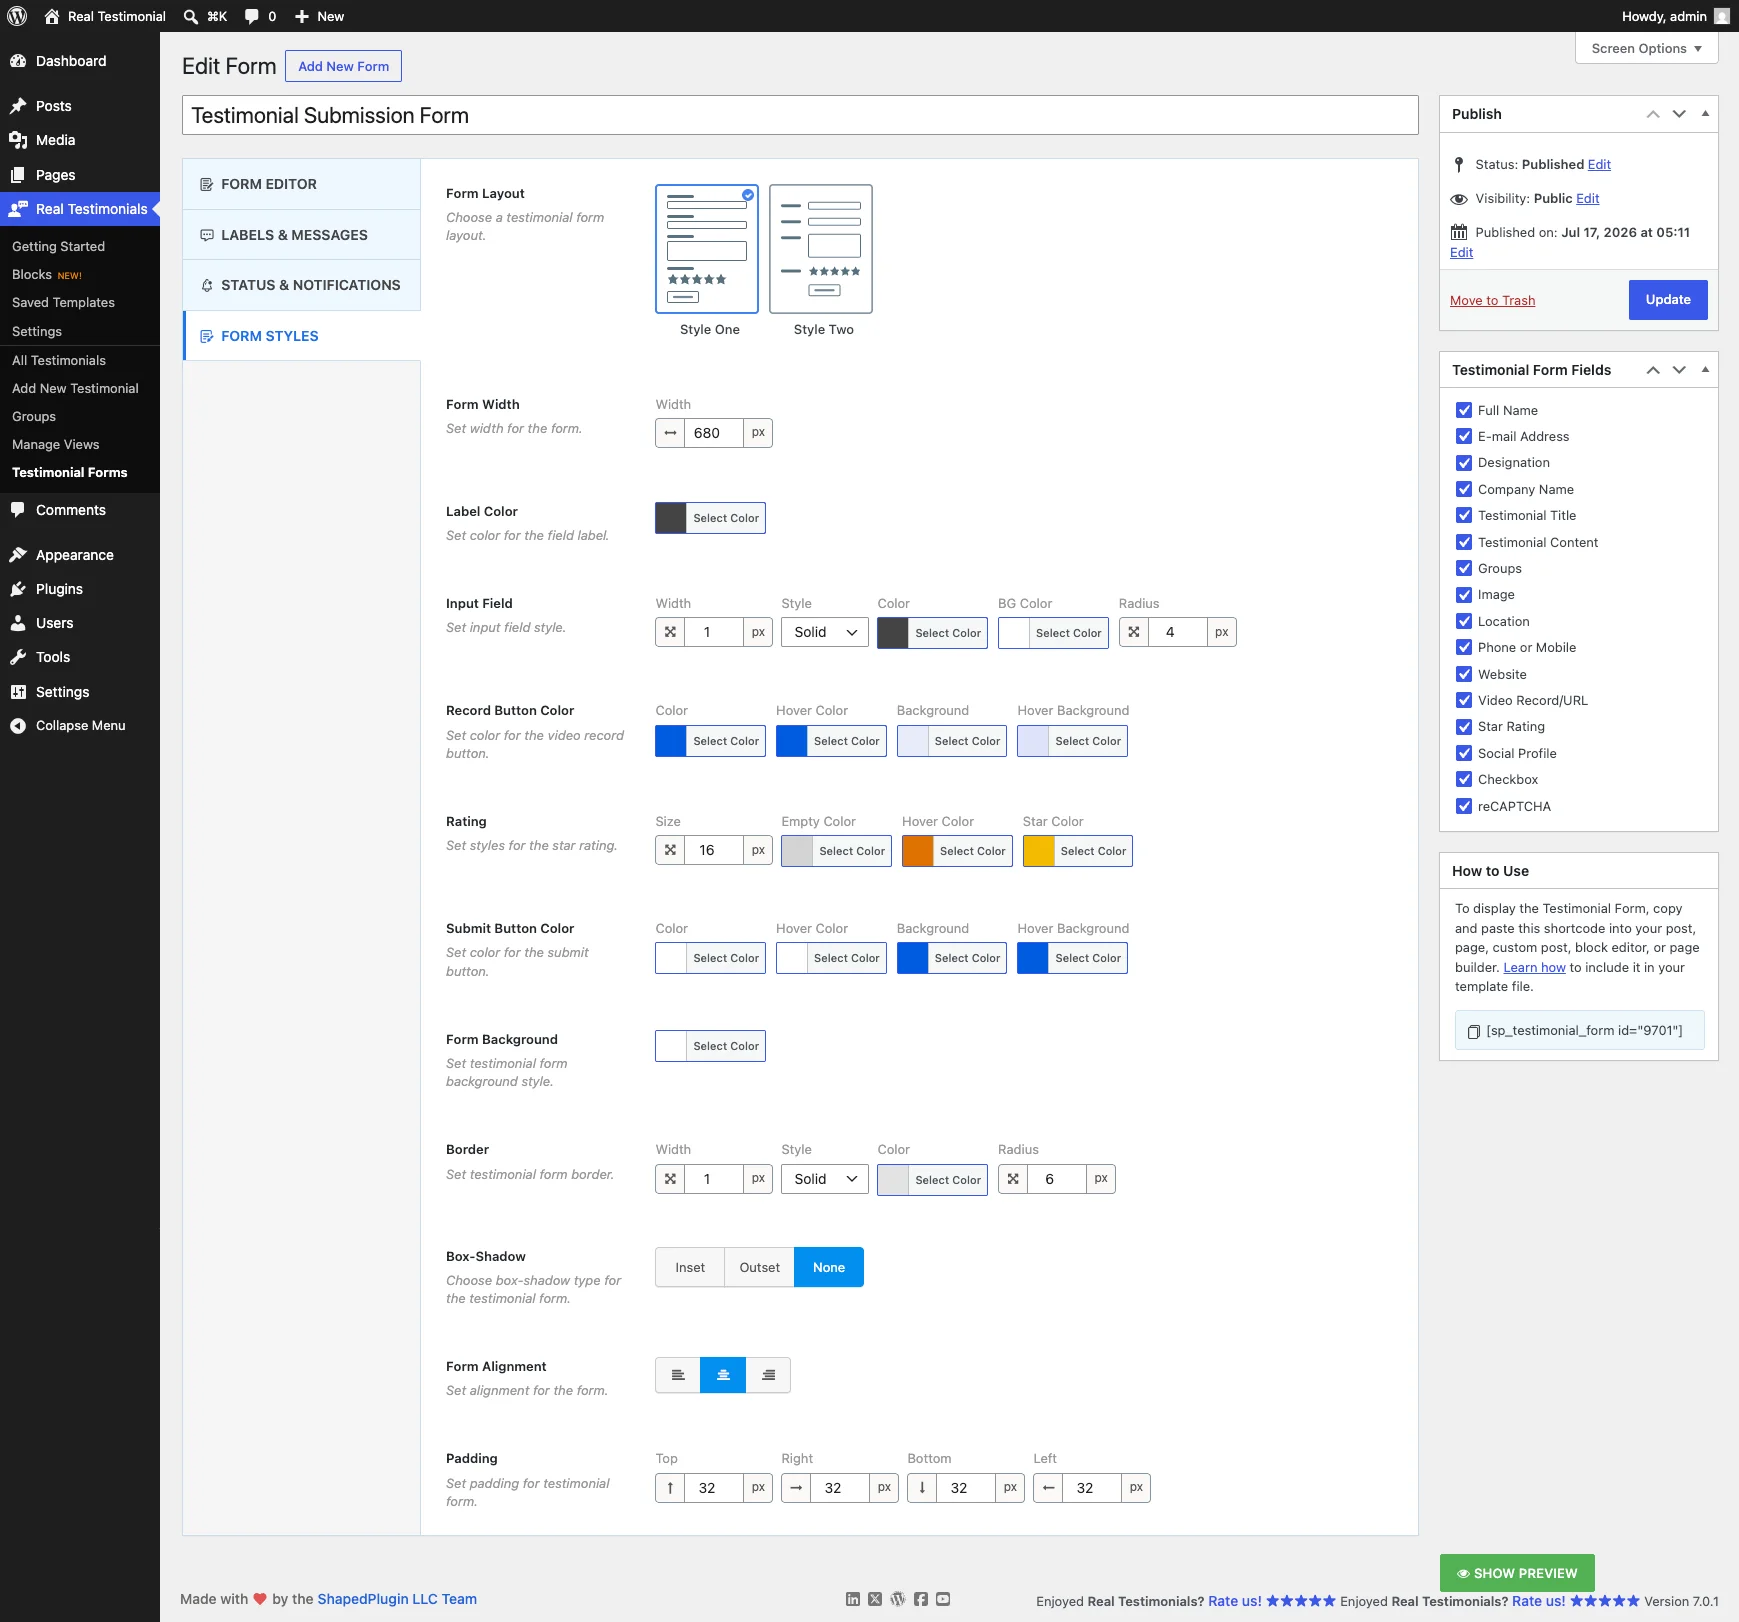Viewport: 1739px width, 1622px height.
Task: Toggle the reCAPTCHA checkbox
Action: (x=1464, y=806)
